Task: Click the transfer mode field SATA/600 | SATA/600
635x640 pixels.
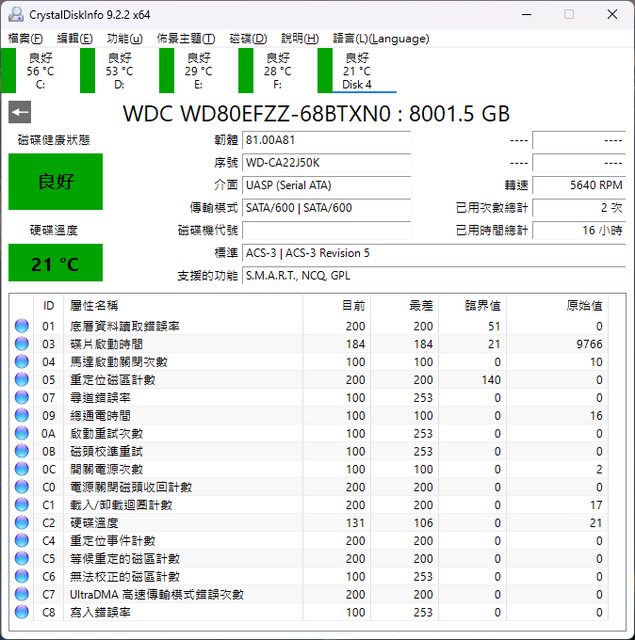Action: pyautogui.click(x=326, y=208)
